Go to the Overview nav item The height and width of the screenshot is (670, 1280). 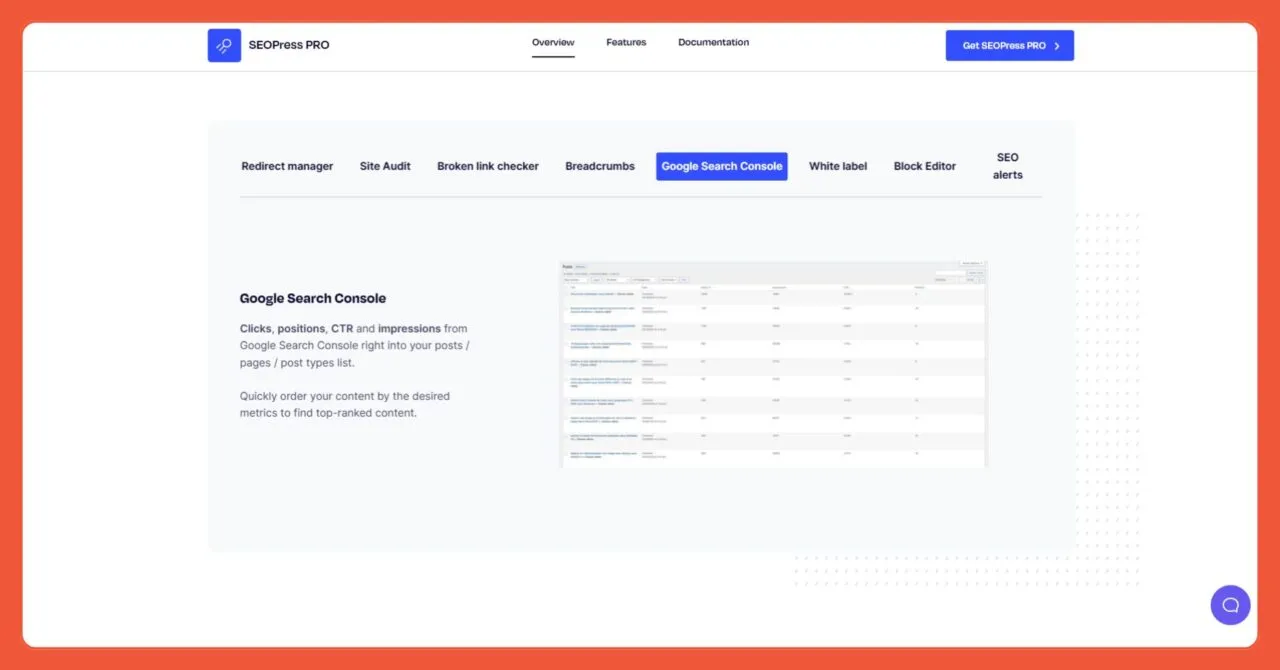click(553, 43)
